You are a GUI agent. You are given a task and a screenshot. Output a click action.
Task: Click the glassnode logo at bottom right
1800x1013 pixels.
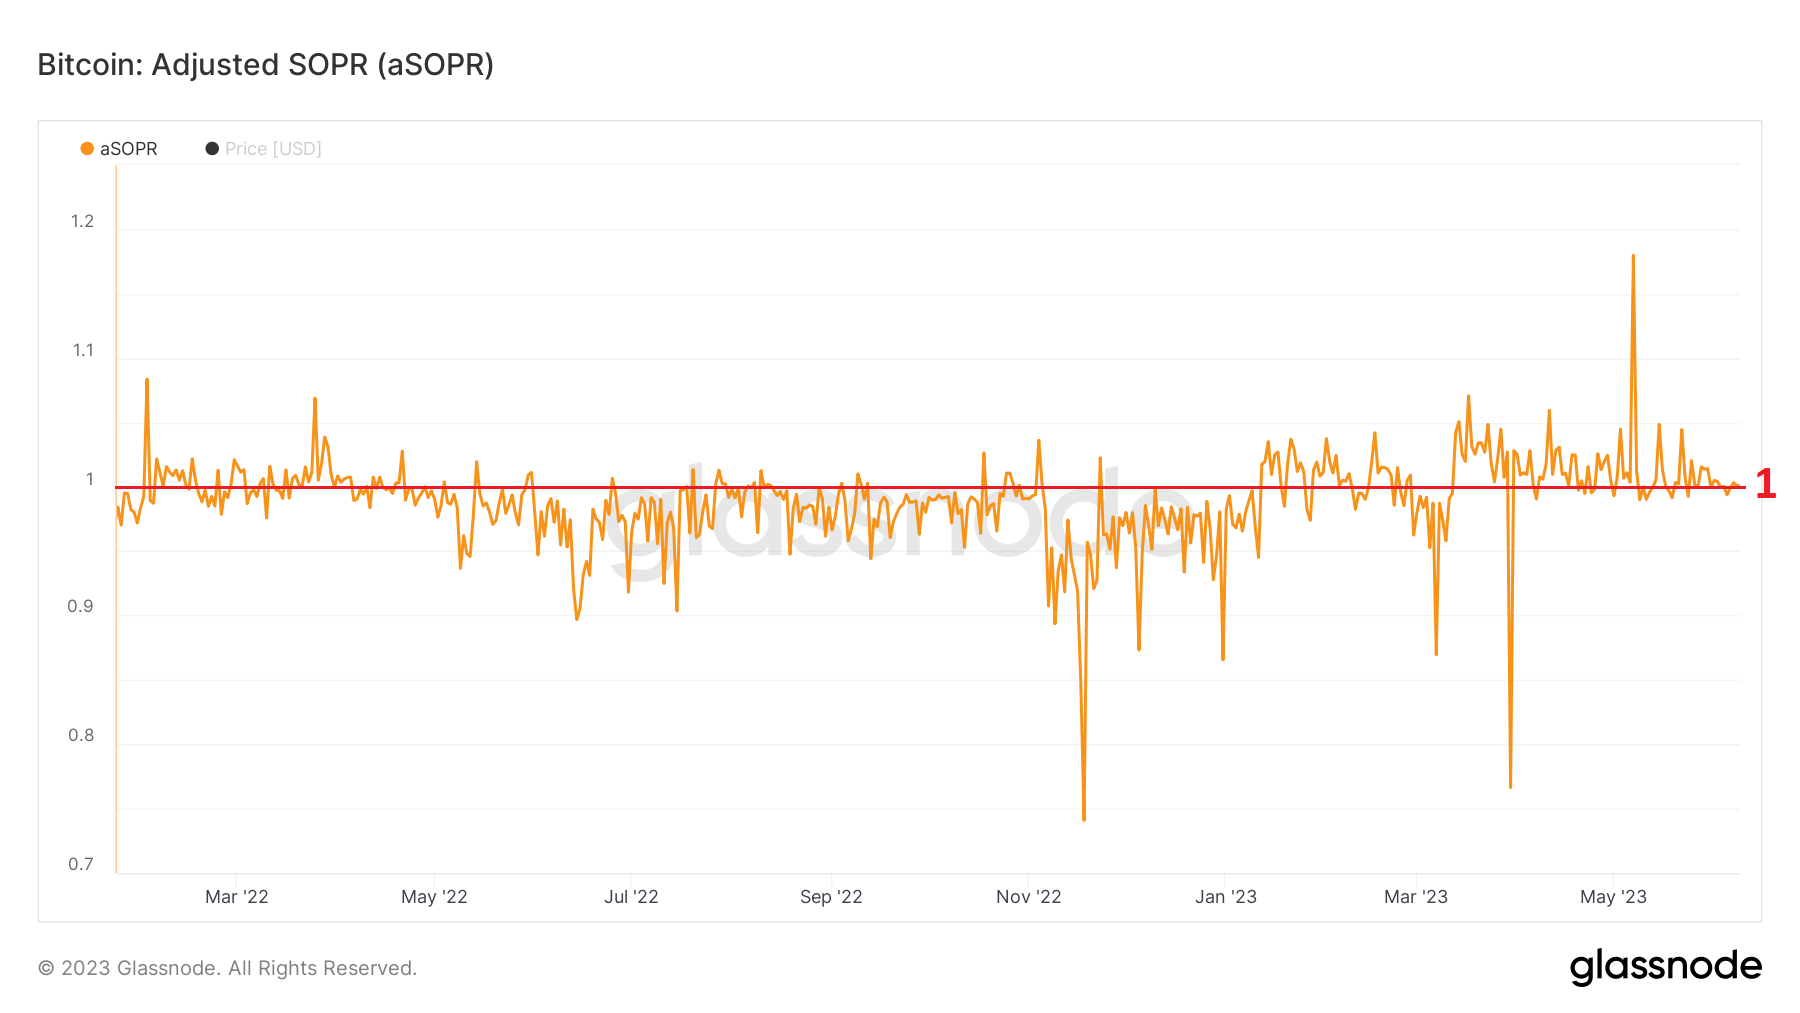click(x=1665, y=967)
